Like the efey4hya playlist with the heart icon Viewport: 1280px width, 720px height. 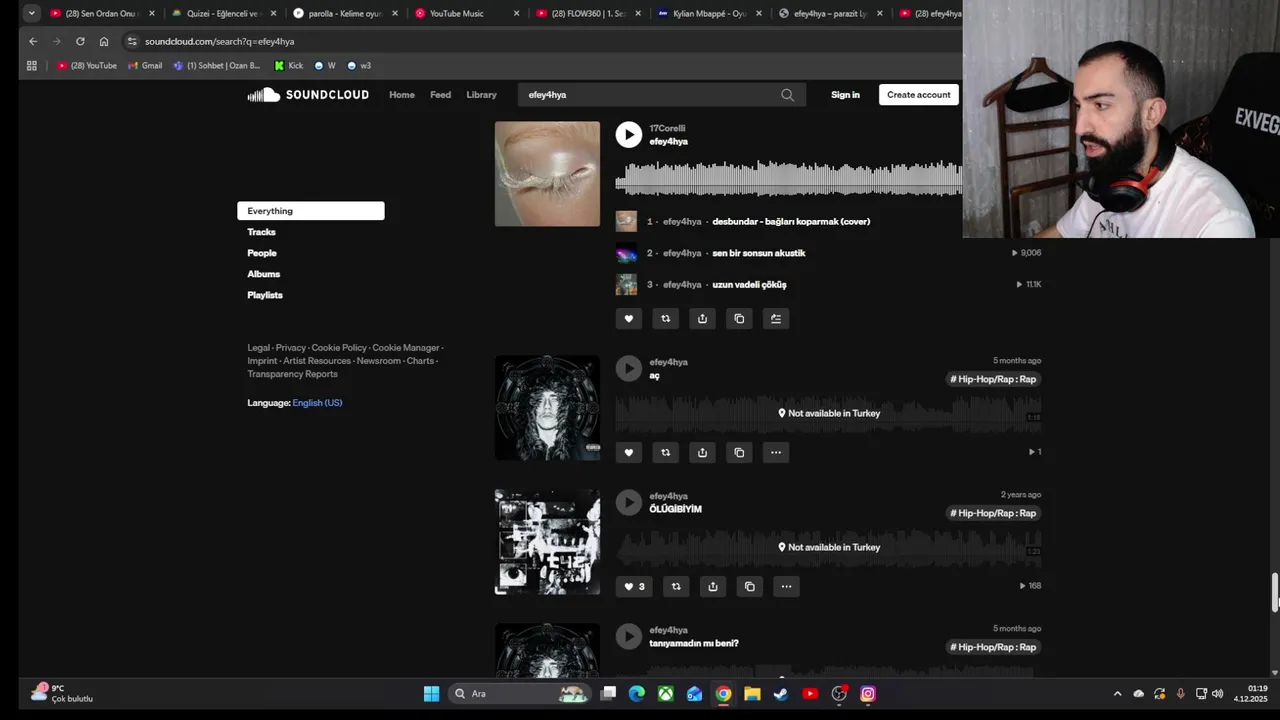point(628,319)
